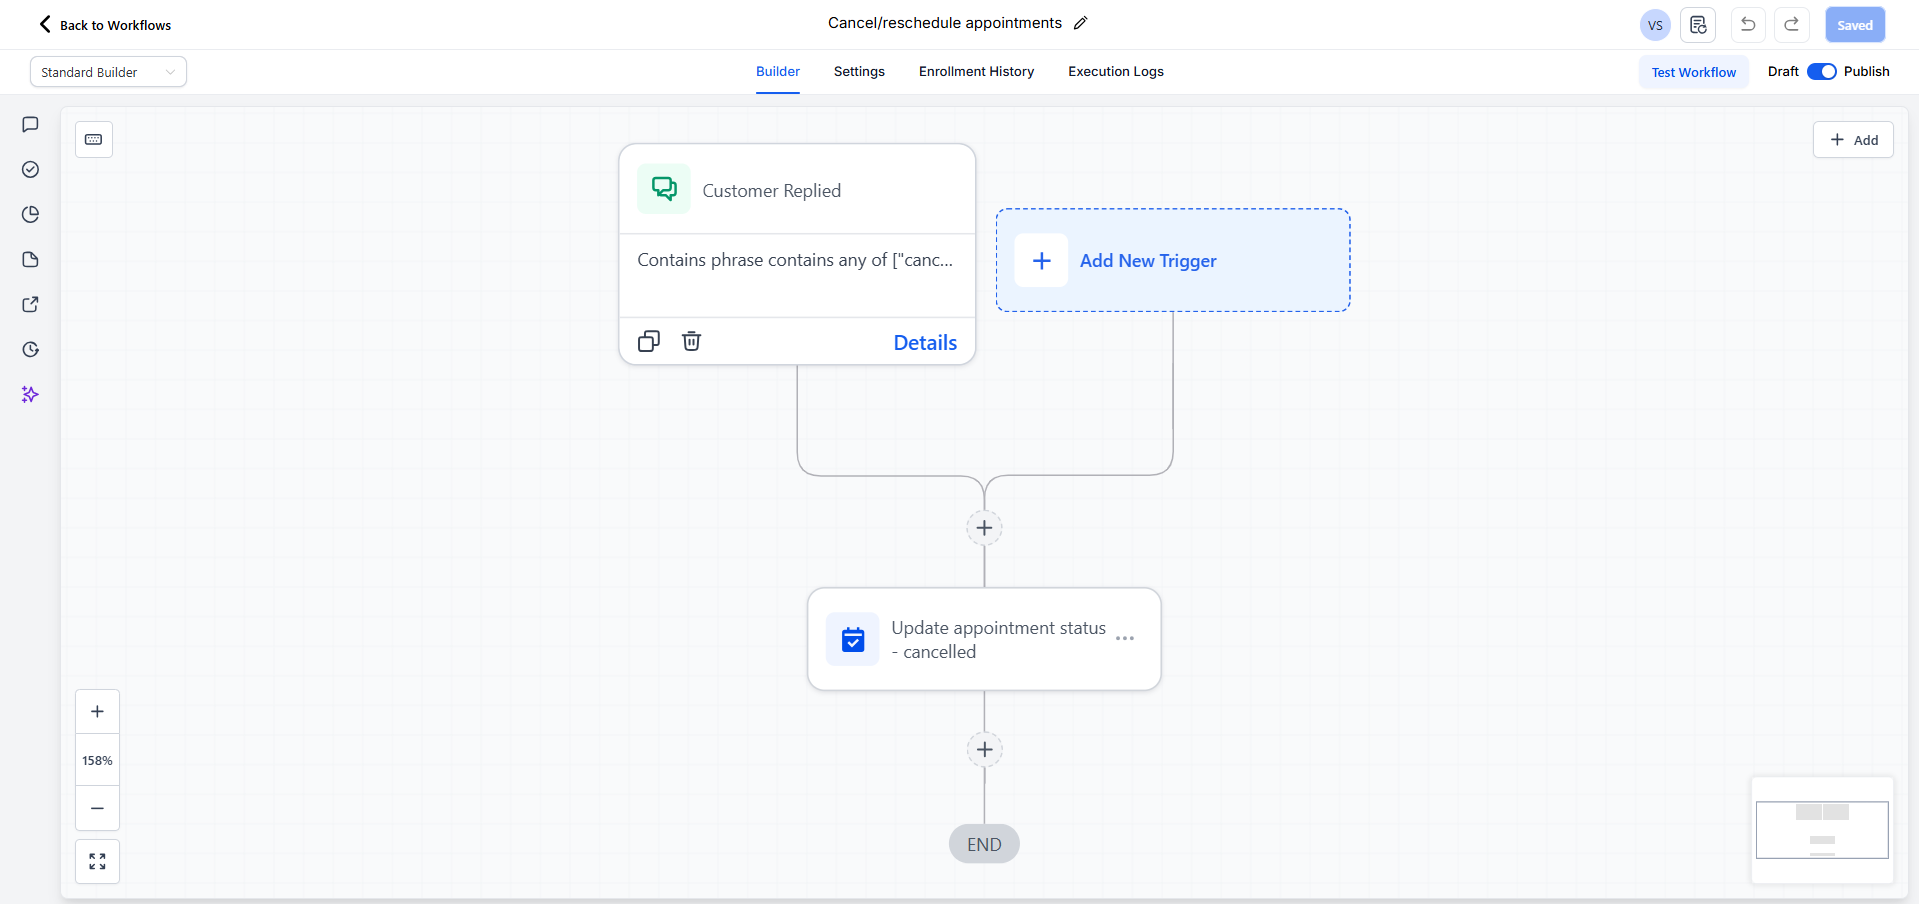Open the AI sparkle icon in sidebar
Screen dimensions: 1919x904
(30, 395)
